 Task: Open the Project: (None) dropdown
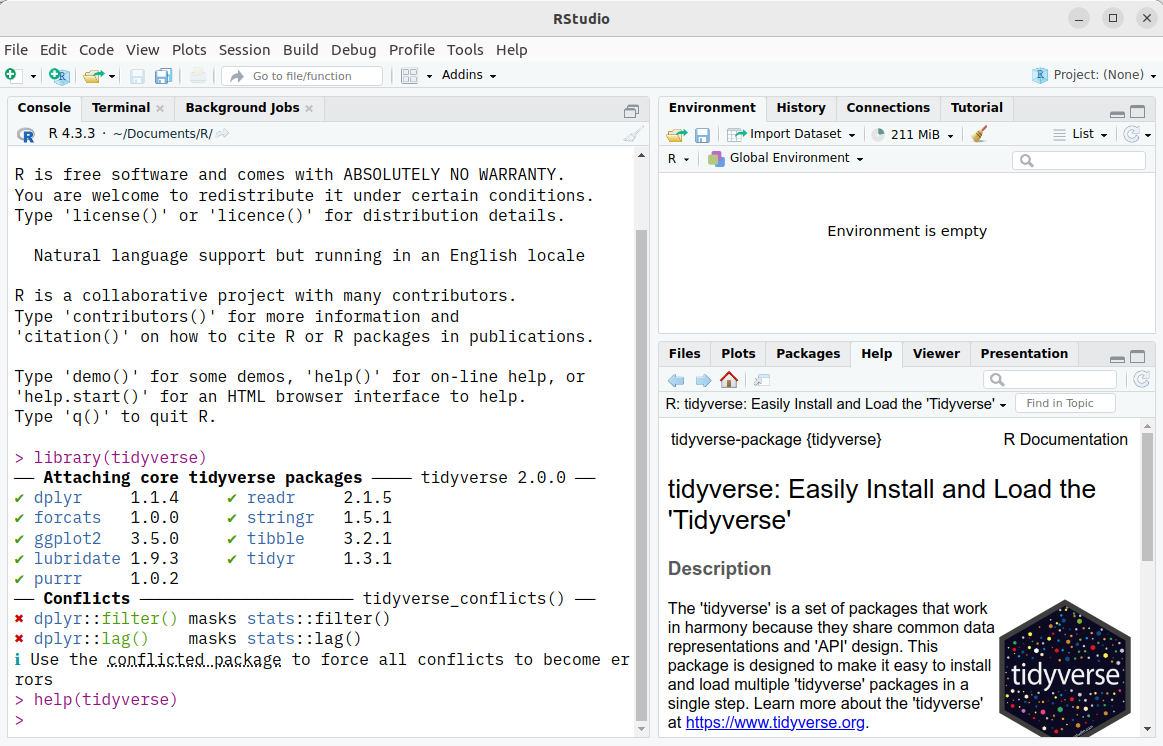(1094, 75)
